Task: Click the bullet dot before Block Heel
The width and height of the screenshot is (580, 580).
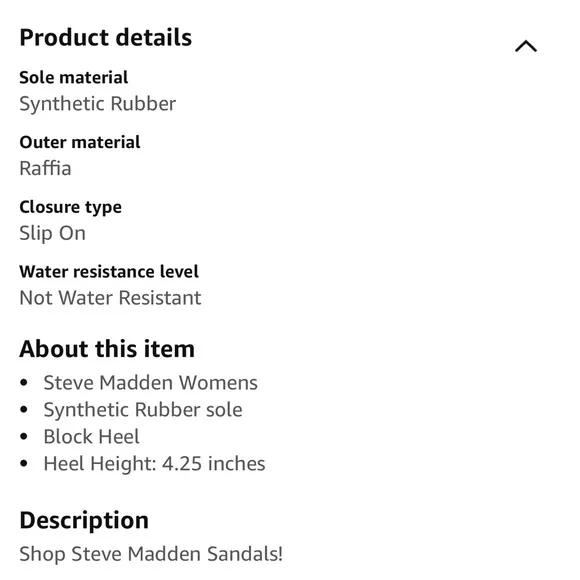Action: click(x=24, y=436)
